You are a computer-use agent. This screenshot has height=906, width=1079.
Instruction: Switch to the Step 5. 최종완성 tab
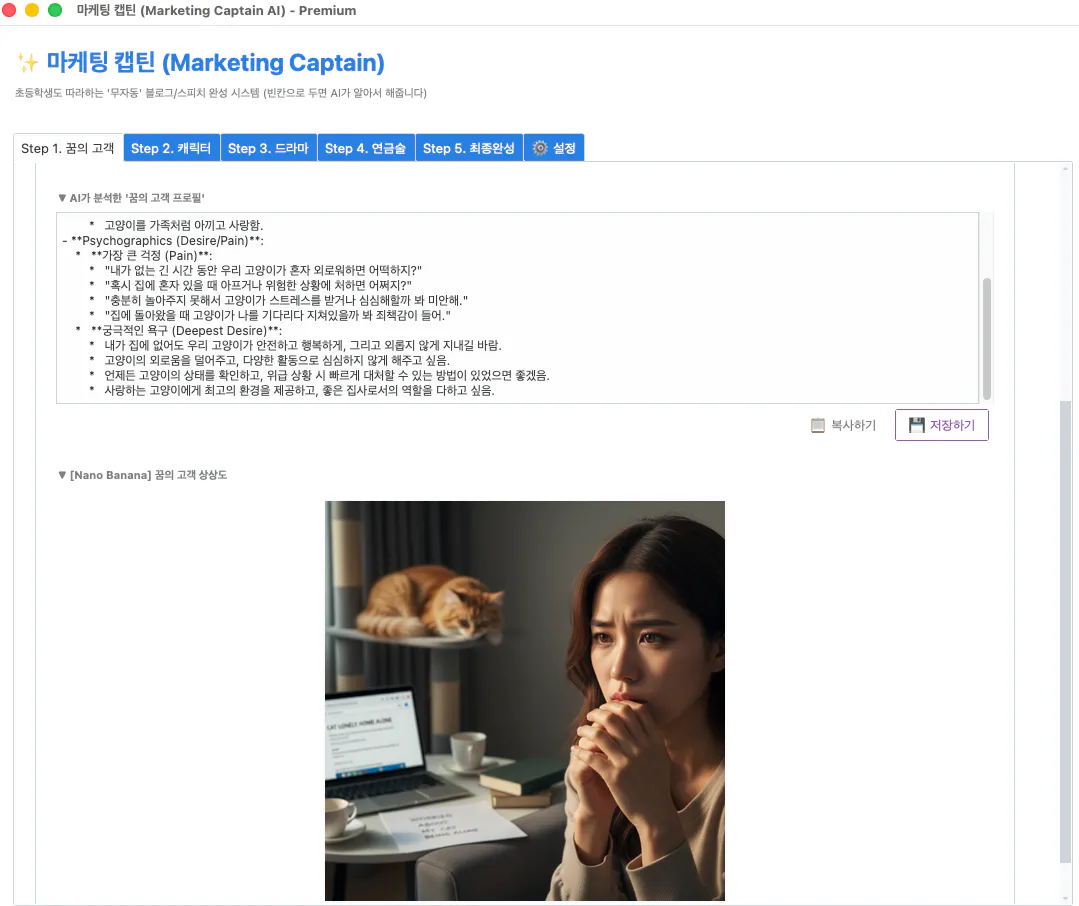coord(469,147)
